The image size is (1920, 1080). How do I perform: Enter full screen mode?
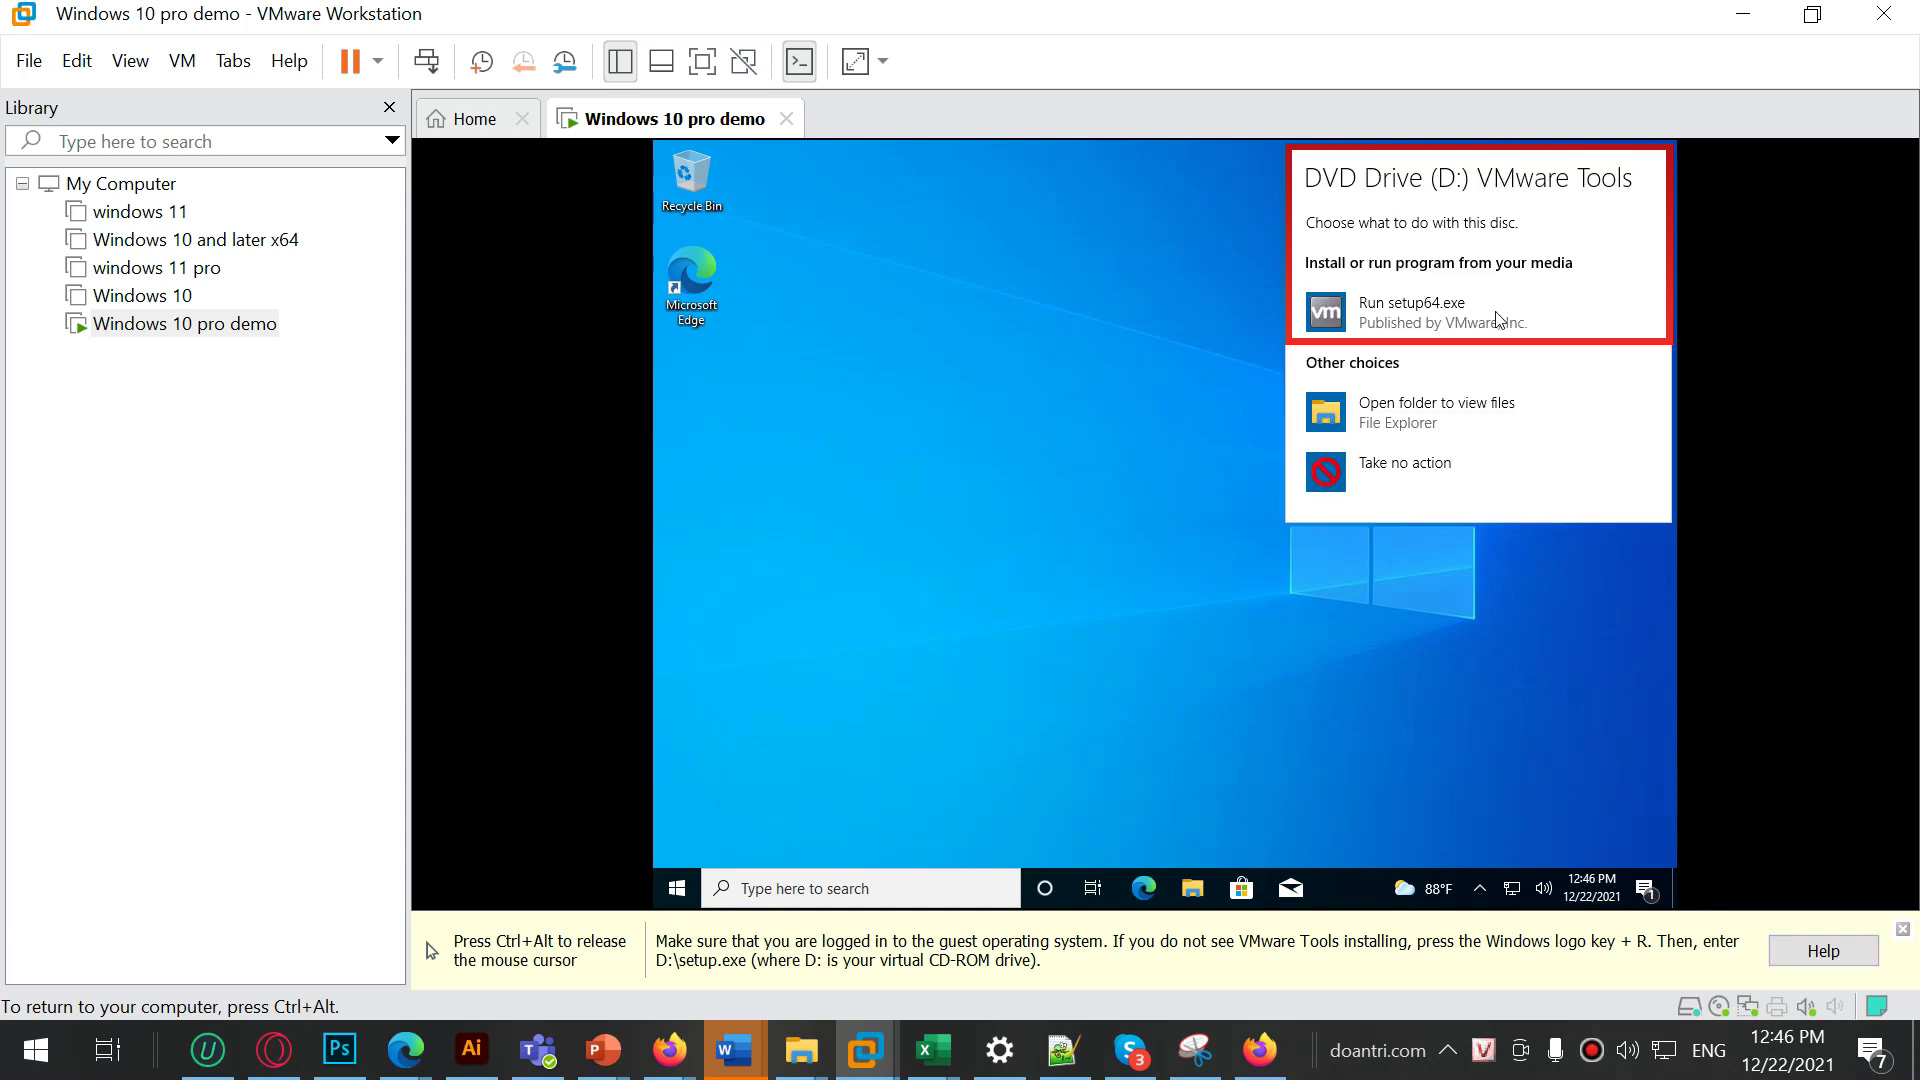702,61
